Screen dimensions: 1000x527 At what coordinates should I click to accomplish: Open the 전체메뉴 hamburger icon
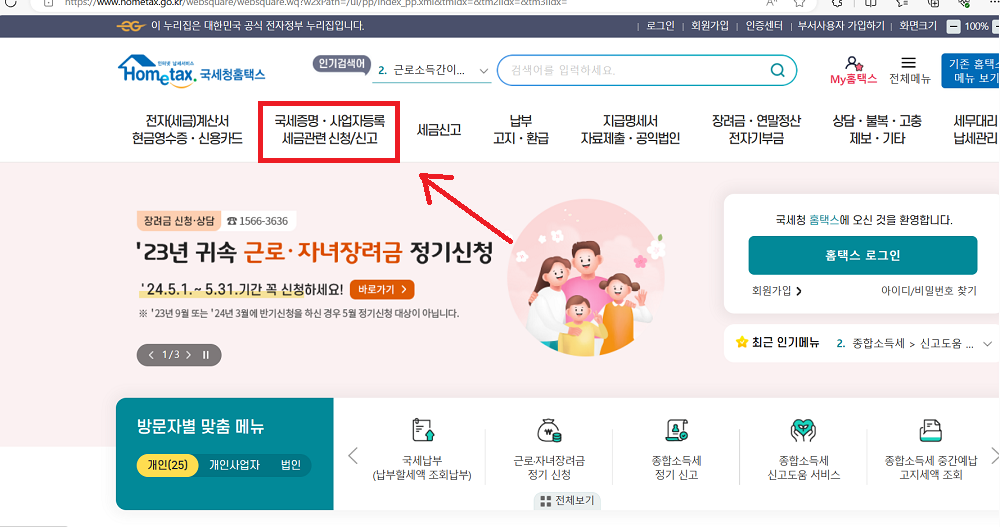pos(908,63)
